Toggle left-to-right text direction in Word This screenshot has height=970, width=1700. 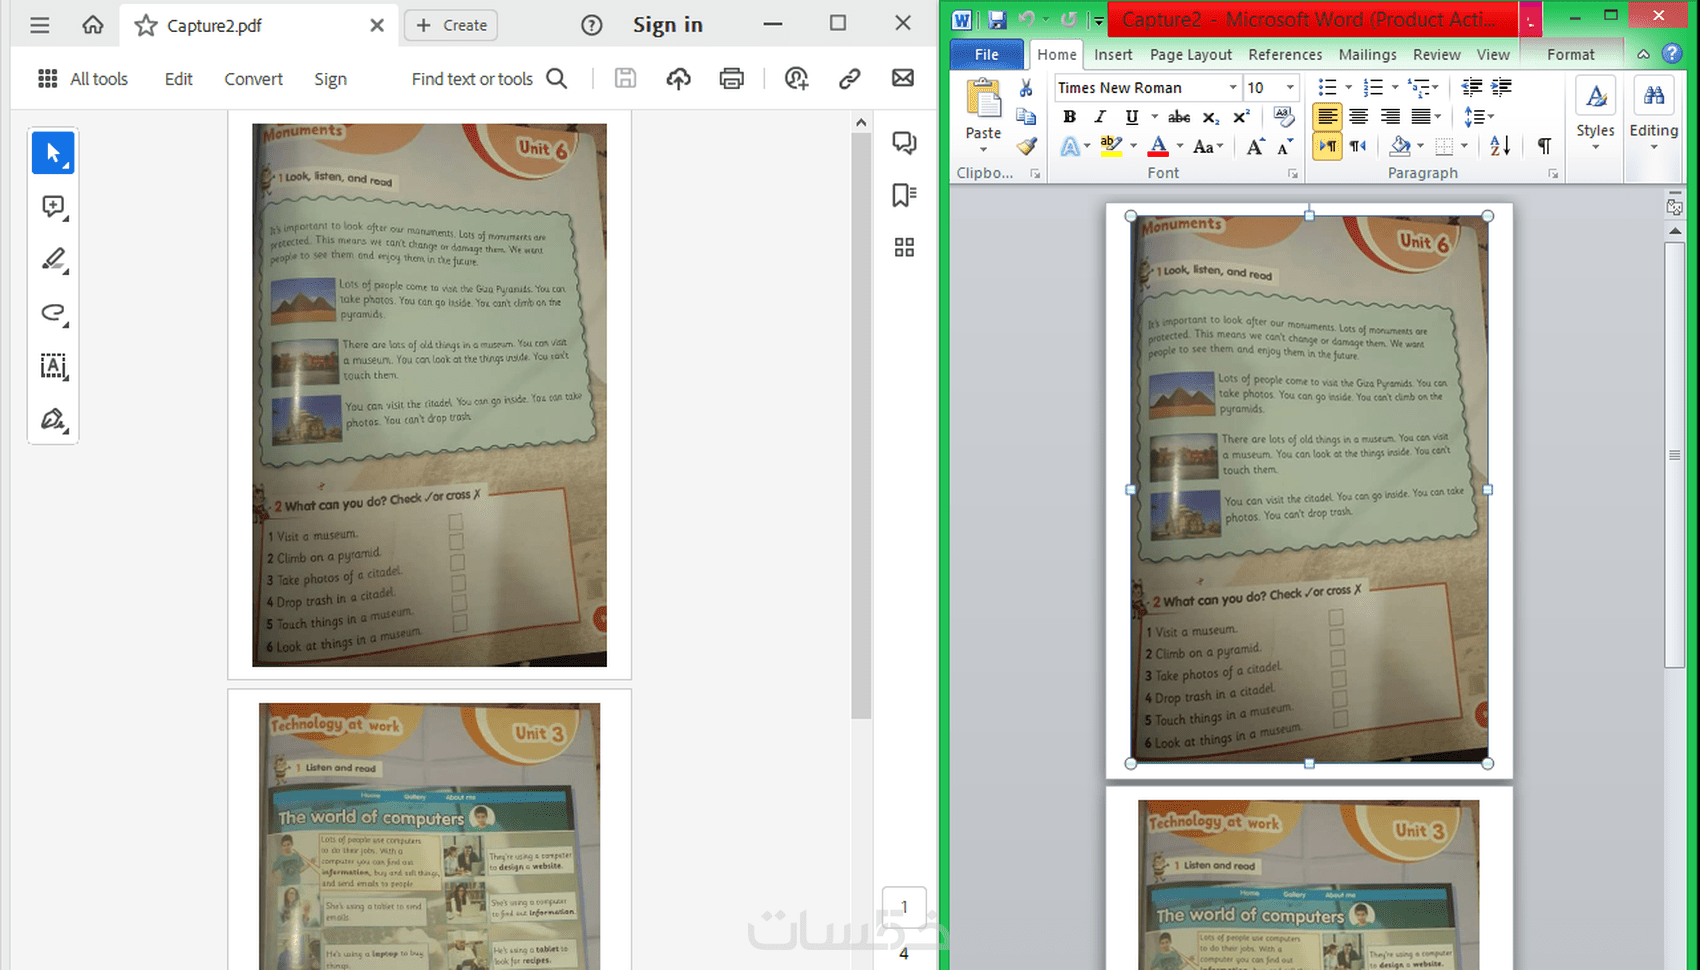click(x=1327, y=146)
